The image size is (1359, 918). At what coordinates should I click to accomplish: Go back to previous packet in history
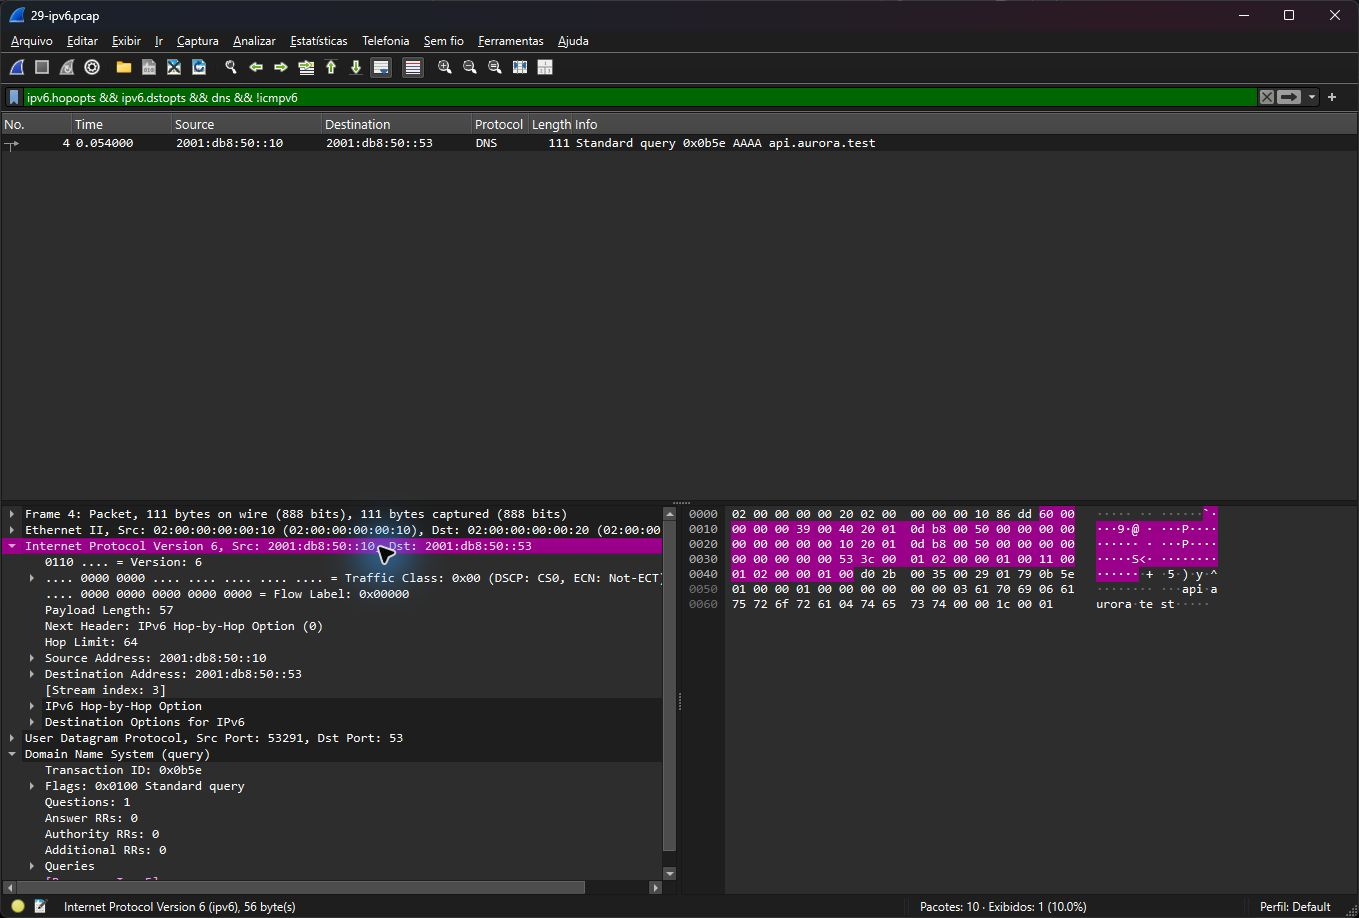(x=256, y=67)
